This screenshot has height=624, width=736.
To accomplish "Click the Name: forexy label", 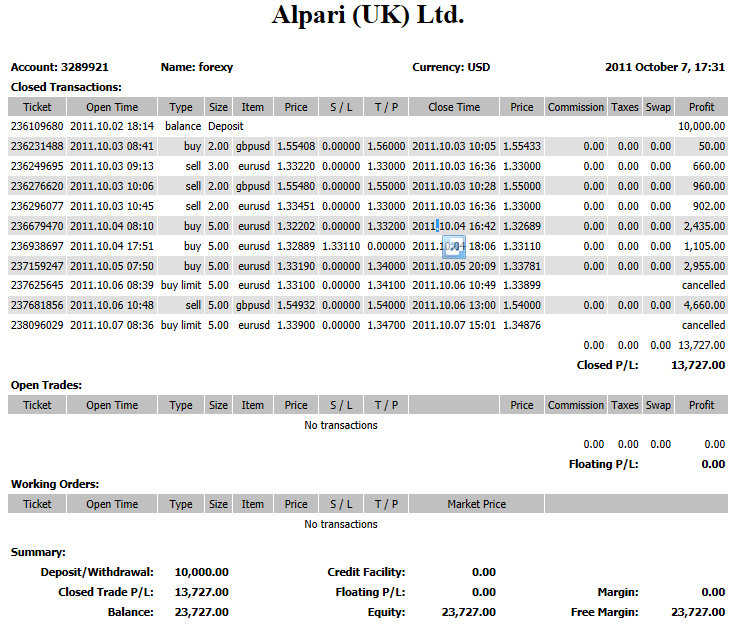I will tap(197, 67).
